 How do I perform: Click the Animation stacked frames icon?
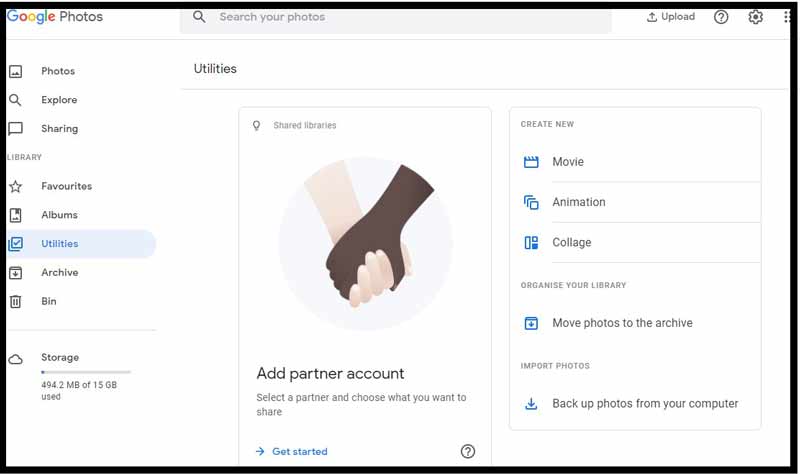531,202
